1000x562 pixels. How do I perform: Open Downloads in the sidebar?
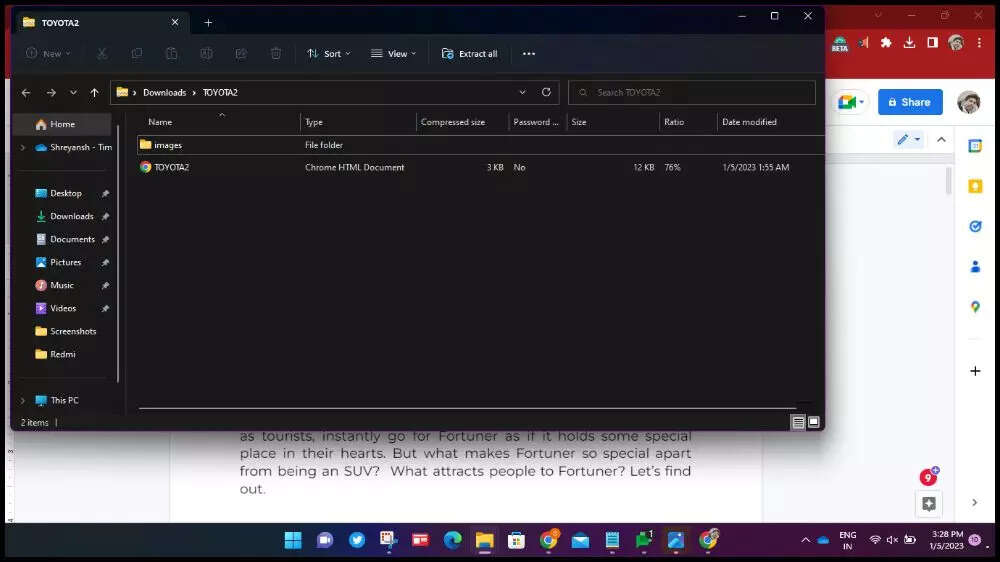pos(71,216)
